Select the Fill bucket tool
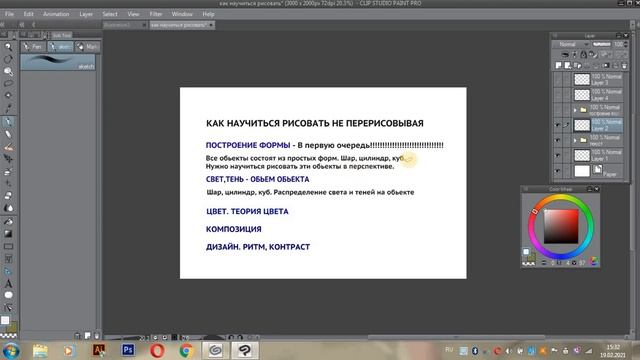 click(8, 222)
